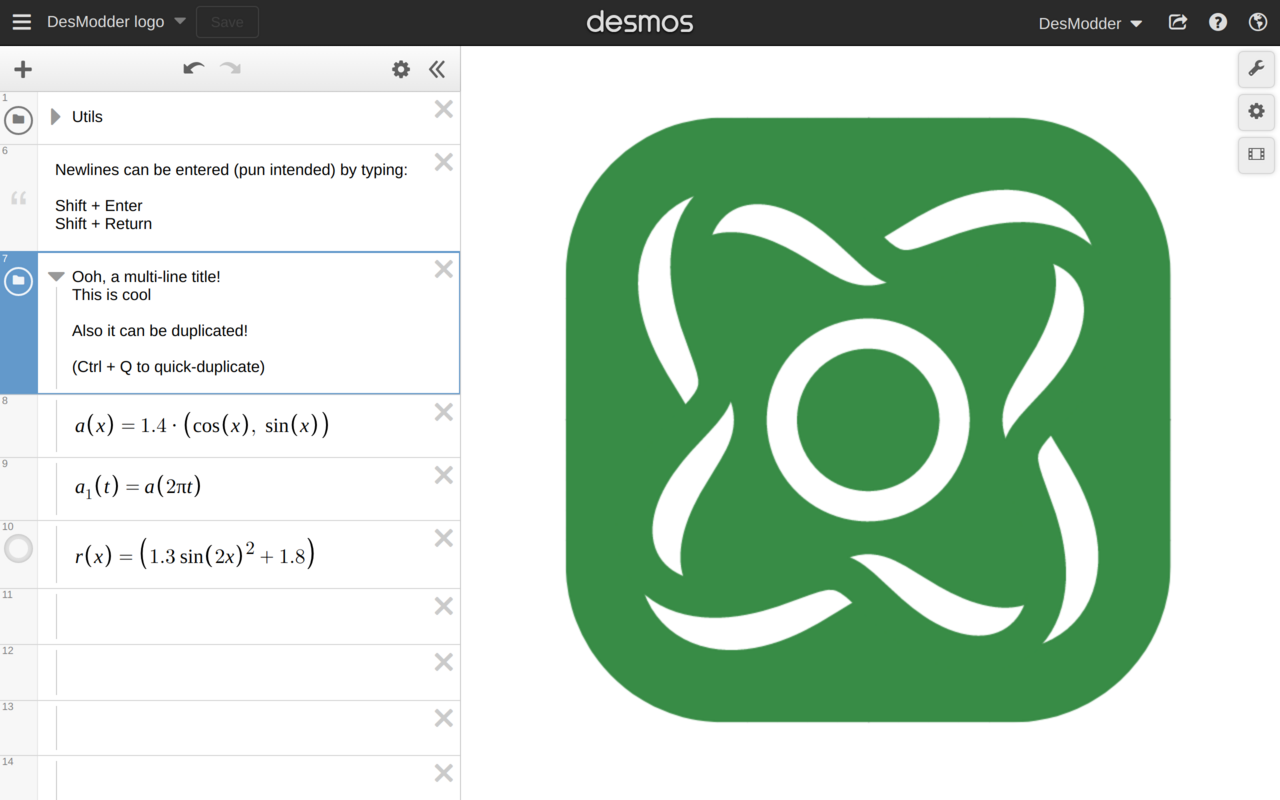Open the Help question mark icon
Image resolution: width=1280 pixels, height=800 pixels.
1218,22
